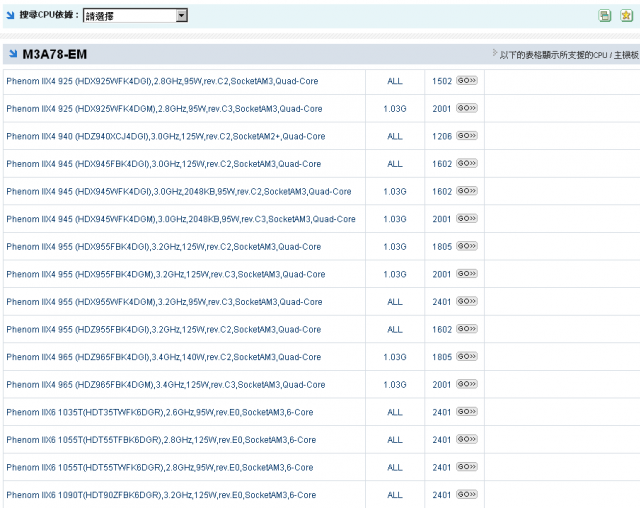The image size is (640, 508).
Task: Open Phenom IIX6 1055T HDT55TWFK6DGR 95W link
Action: pyautogui.click(x=160, y=468)
